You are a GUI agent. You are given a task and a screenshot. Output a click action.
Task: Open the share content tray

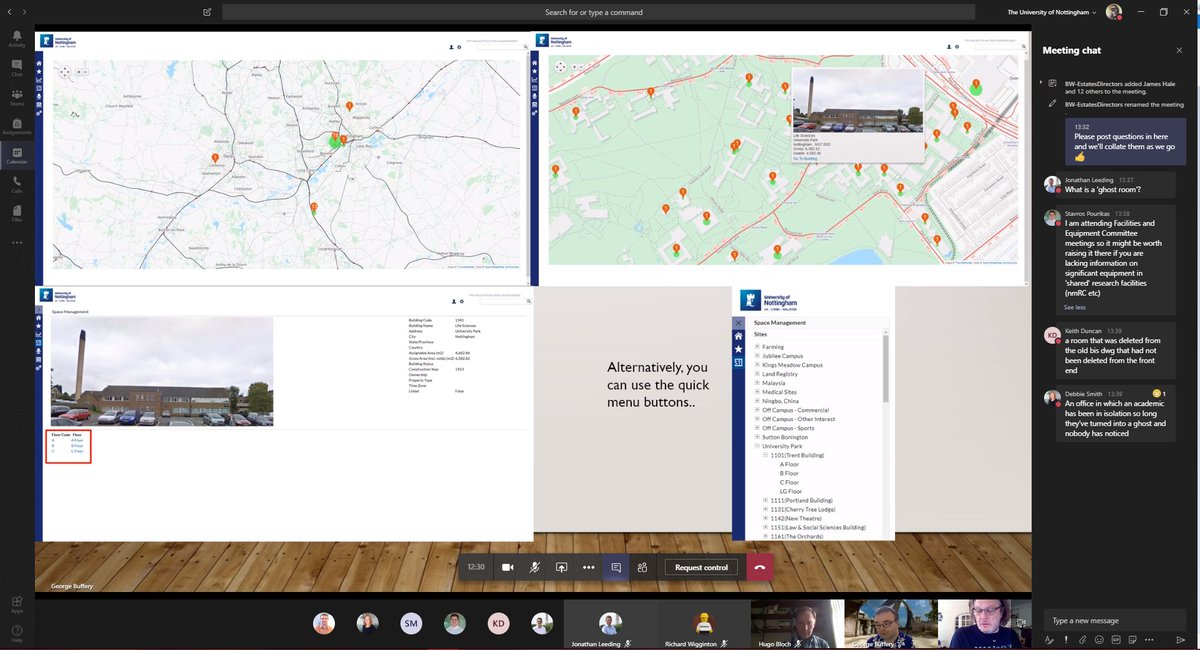(562, 567)
